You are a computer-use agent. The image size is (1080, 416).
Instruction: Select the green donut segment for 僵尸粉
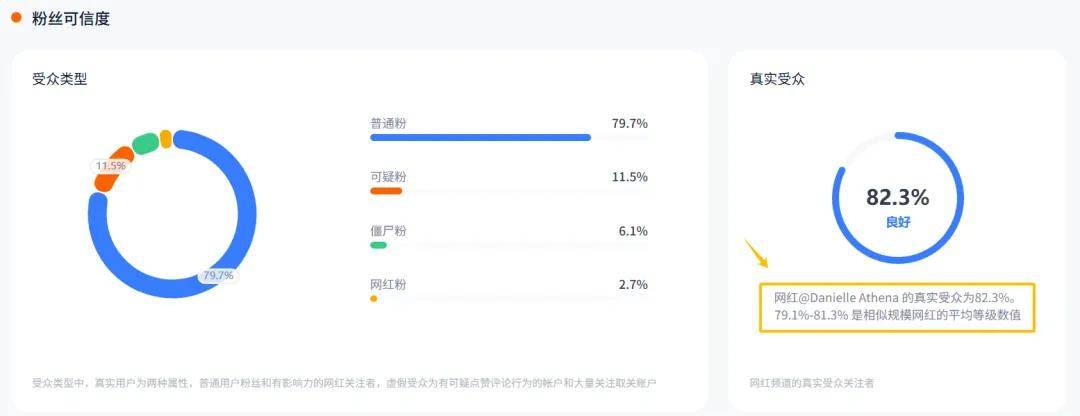pyautogui.click(x=145, y=143)
